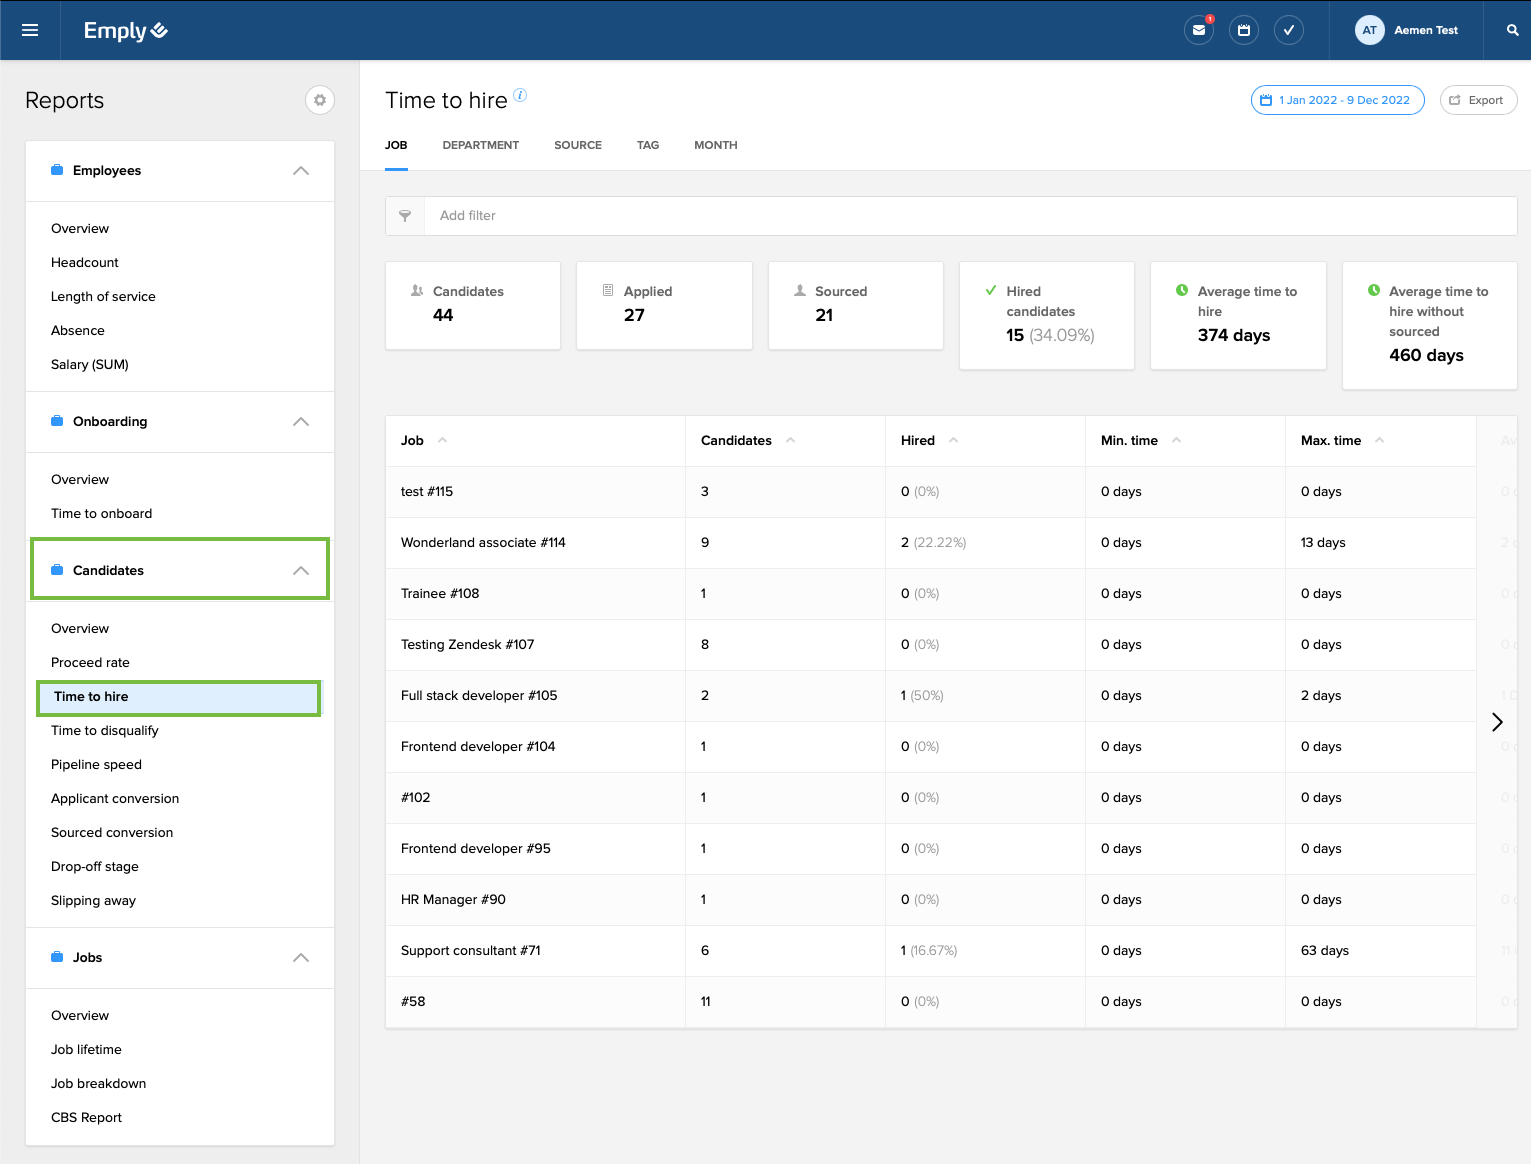
Task: Click the AT user avatar
Action: click(1369, 30)
